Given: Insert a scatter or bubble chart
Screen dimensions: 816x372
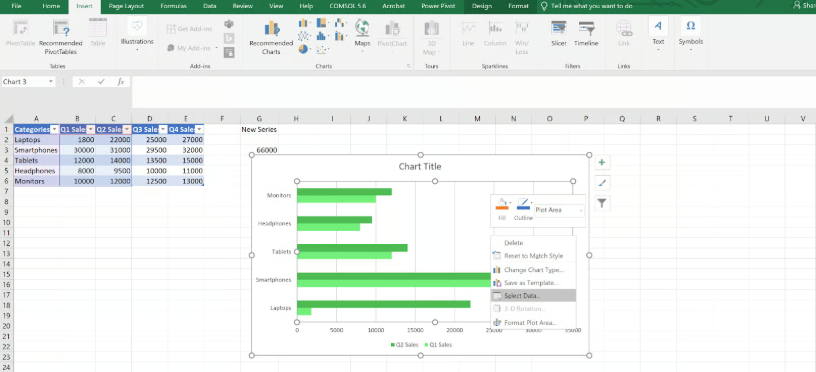Looking at the screenshot, I should pos(323,49).
